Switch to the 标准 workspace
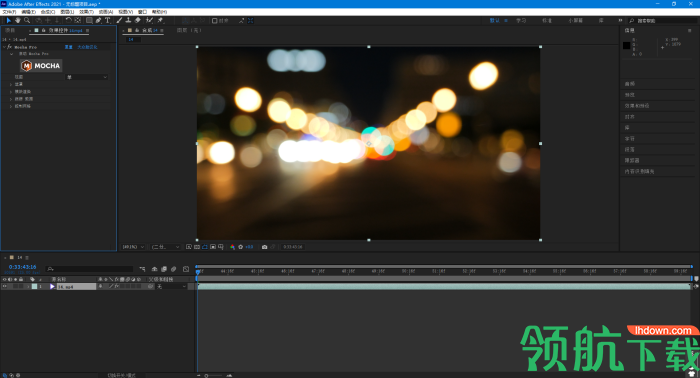 pos(547,21)
